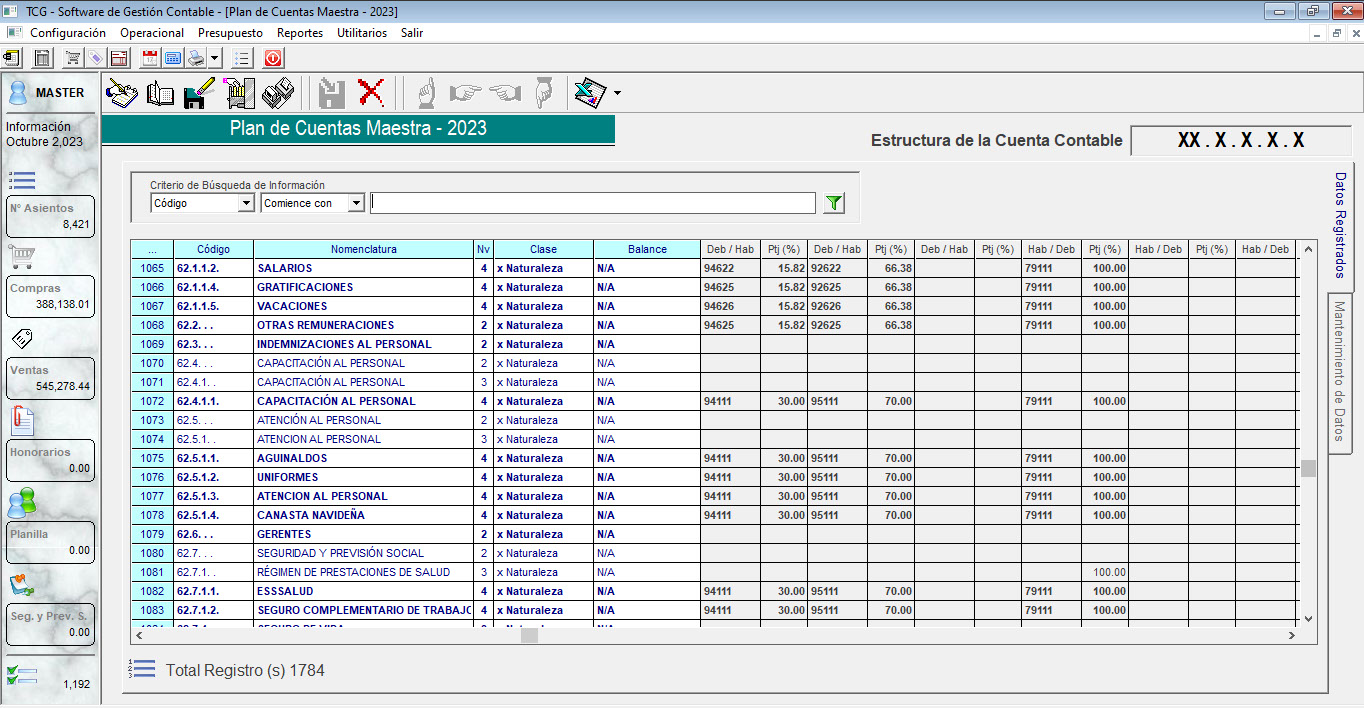Screen dimensions: 1364x708
Task: Open the Código search field dropdown
Action: (x=246, y=203)
